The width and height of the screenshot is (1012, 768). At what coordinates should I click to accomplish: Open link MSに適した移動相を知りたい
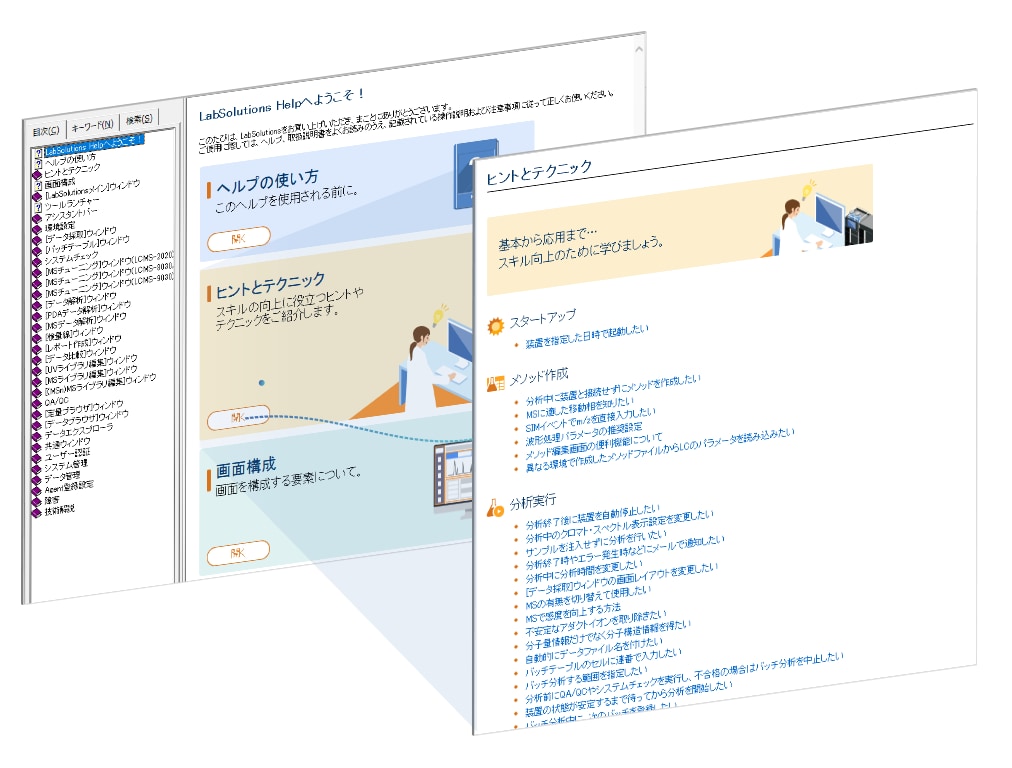click(x=580, y=409)
